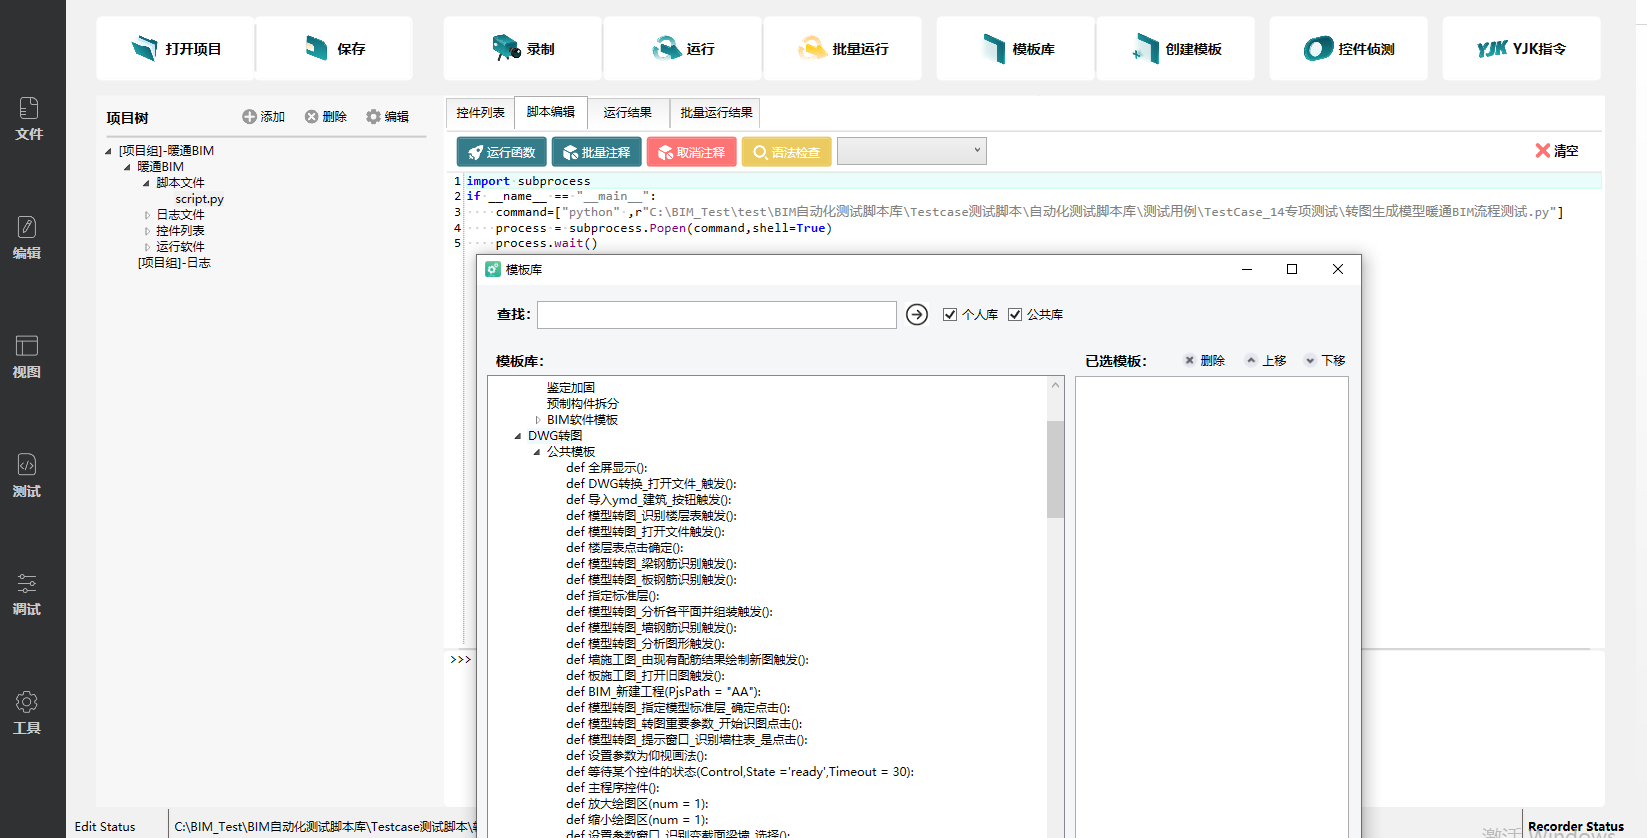Open the 模板库 template library toolbar button
The image size is (1647, 838).
click(x=1015, y=48)
